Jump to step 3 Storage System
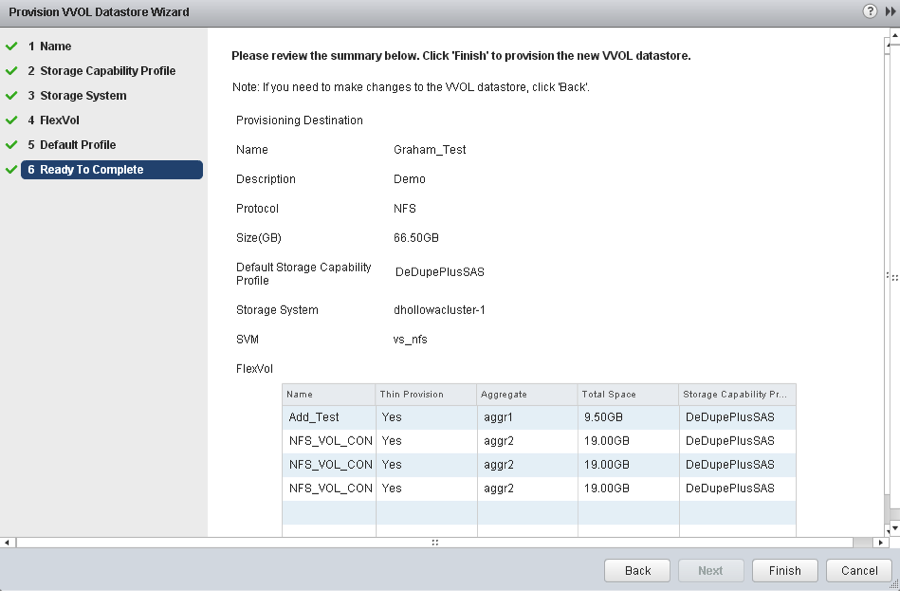 point(77,96)
